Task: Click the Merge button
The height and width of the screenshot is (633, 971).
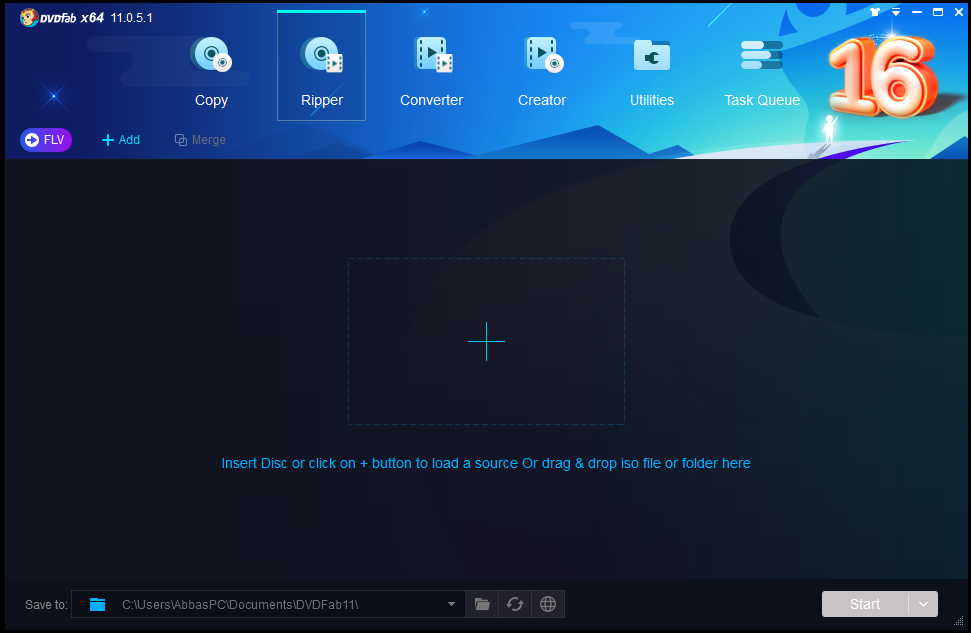Action: [200, 140]
